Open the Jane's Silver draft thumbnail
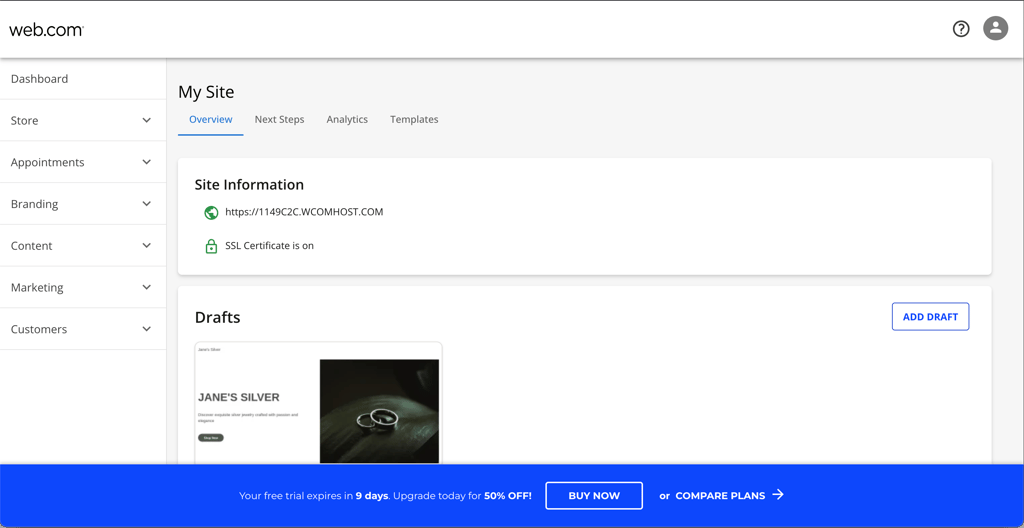Viewport: 1024px width, 528px height. [318, 403]
